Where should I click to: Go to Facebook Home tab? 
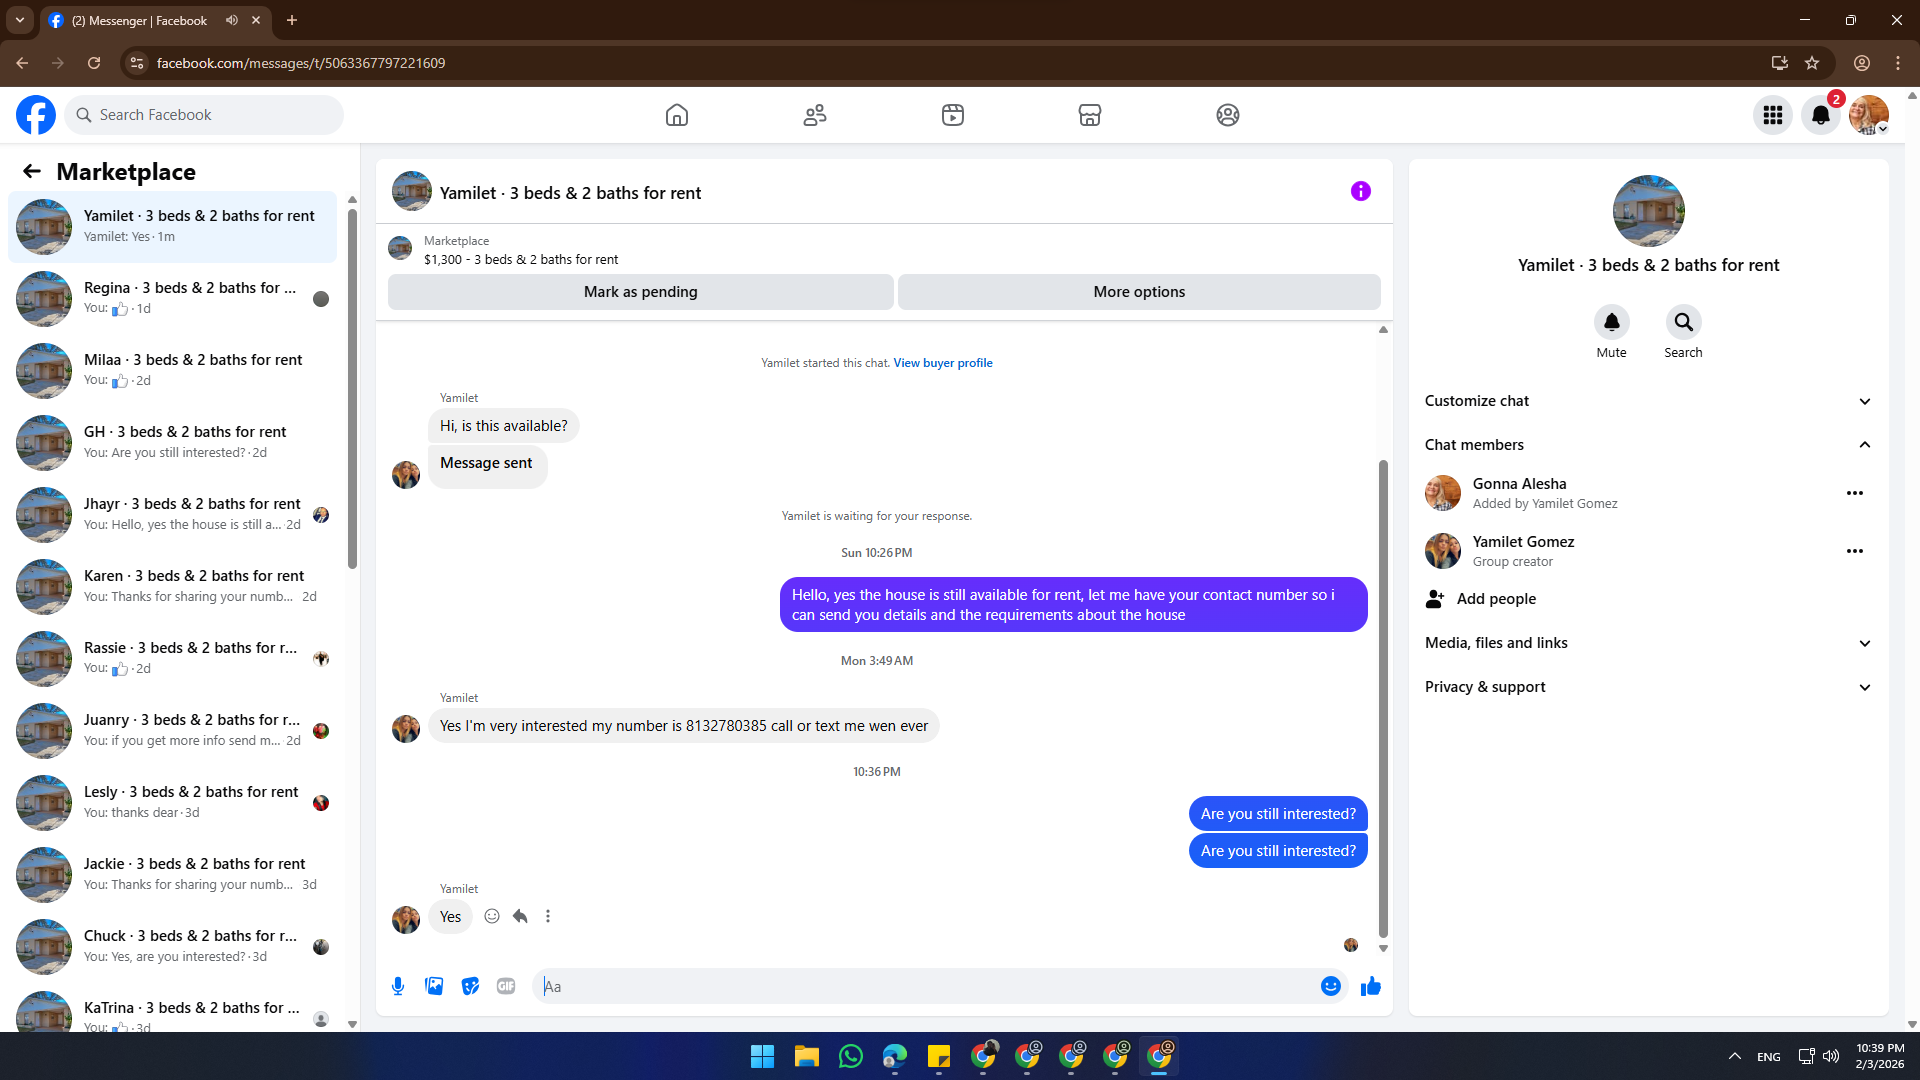[x=677, y=115]
